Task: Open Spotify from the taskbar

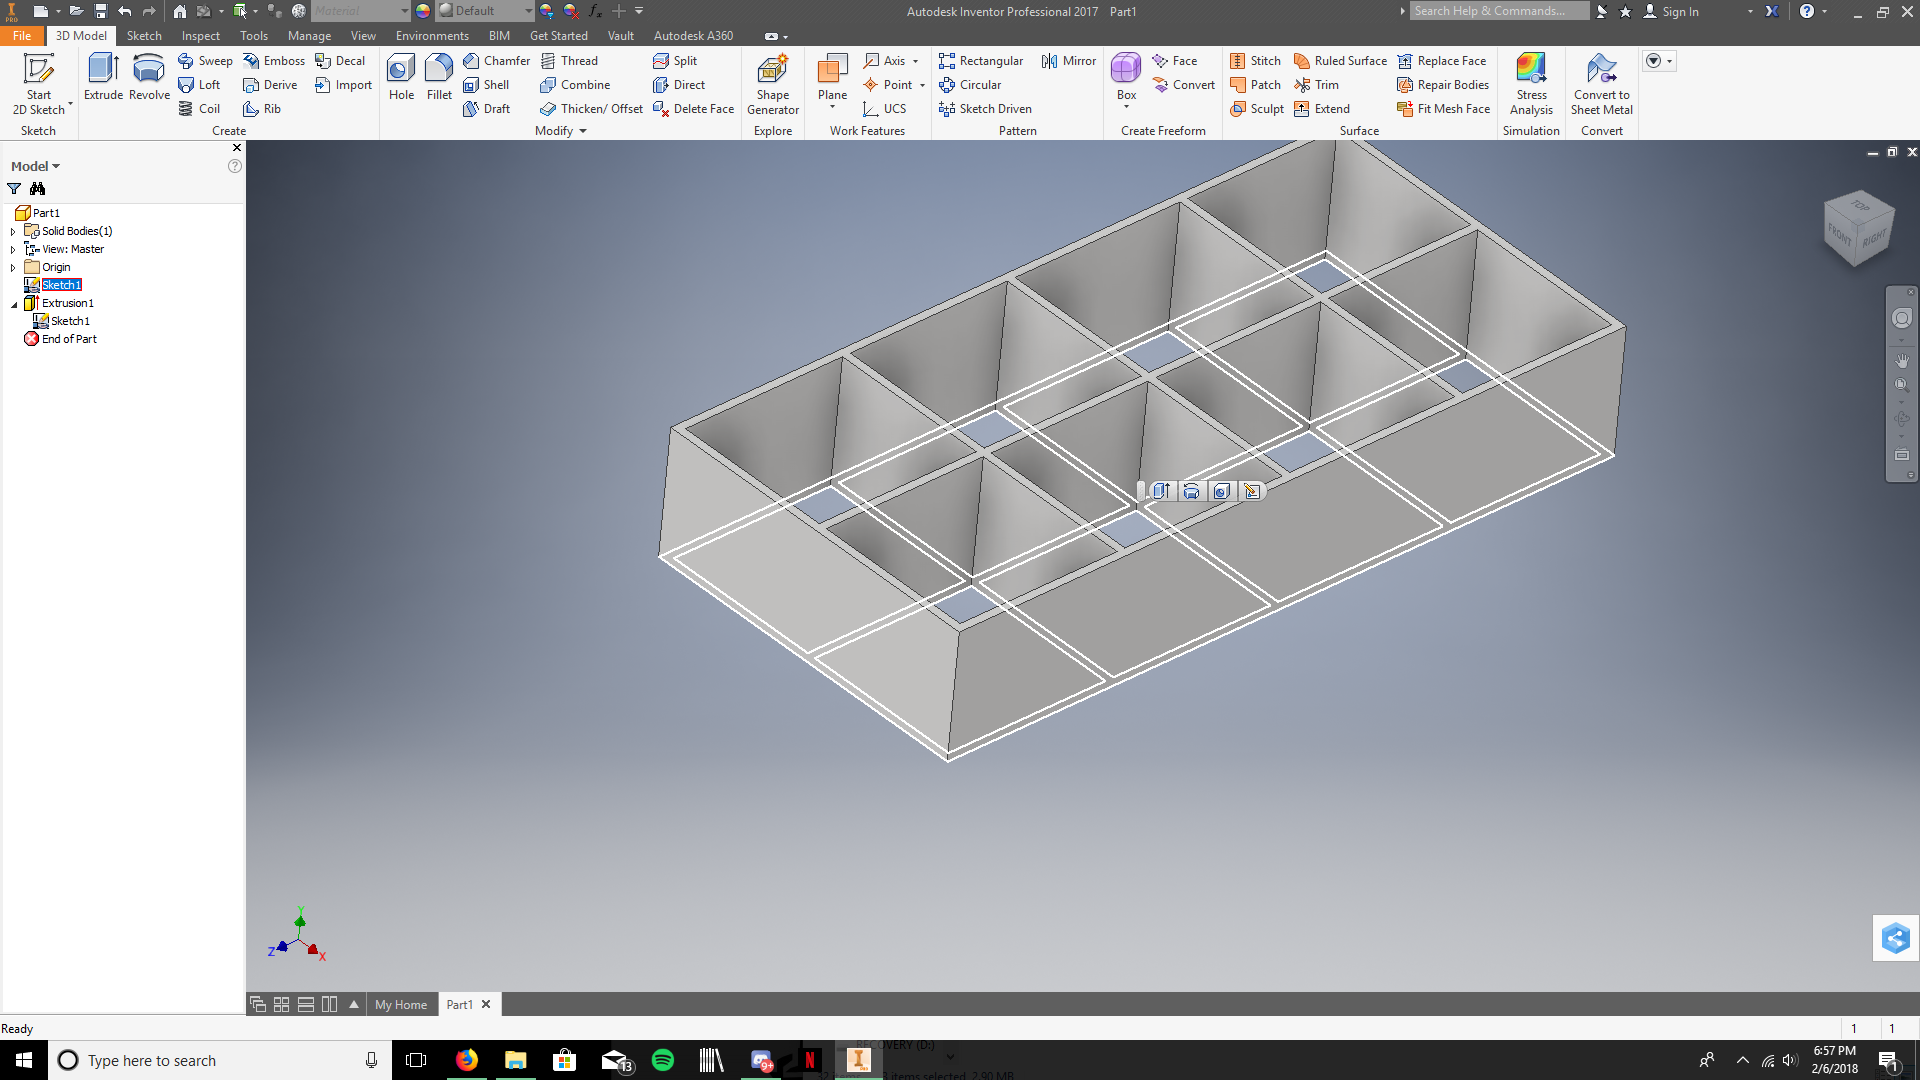Action: pyautogui.click(x=662, y=1060)
